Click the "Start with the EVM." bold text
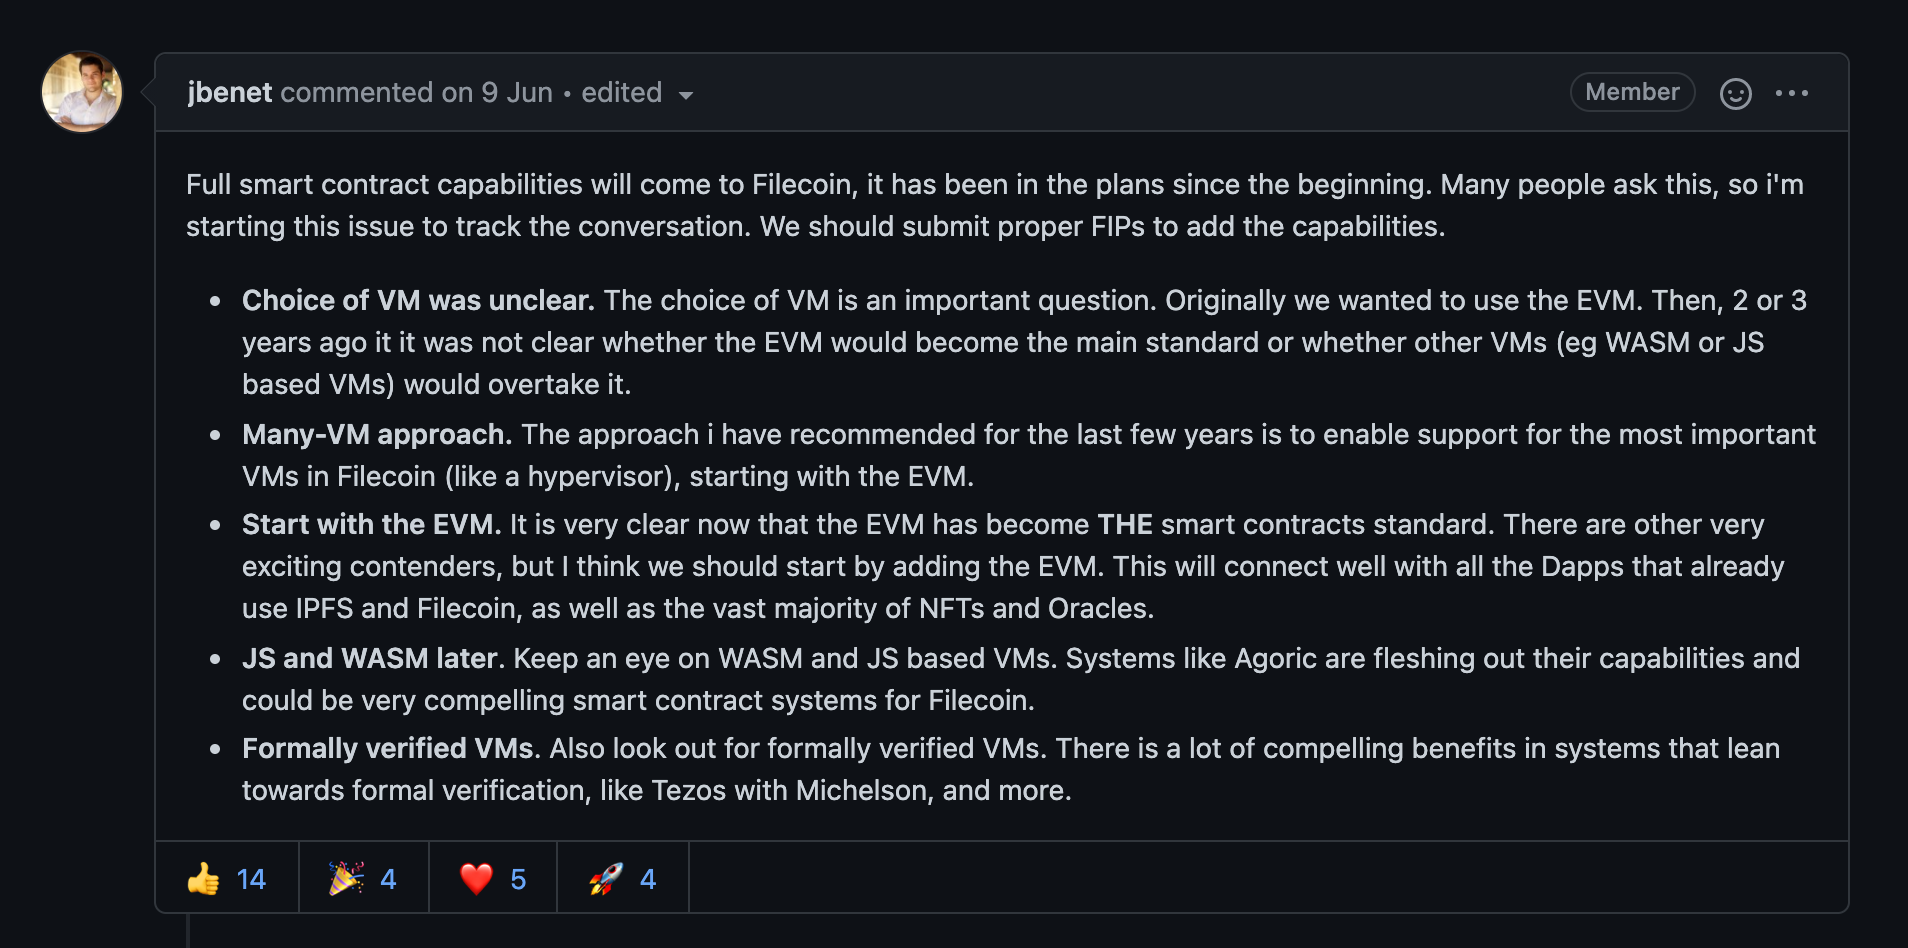The image size is (1908, 948). [371, 524]
